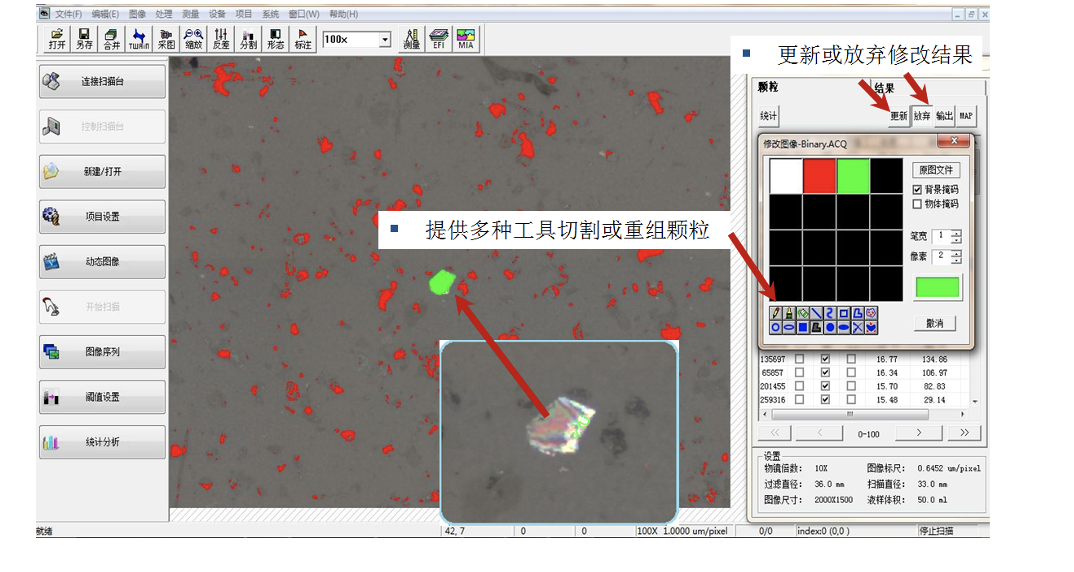The height and width of the screenshot is (572, 1074).
Task: Click the results table scroll-left arrow
Action: point(765,414)
